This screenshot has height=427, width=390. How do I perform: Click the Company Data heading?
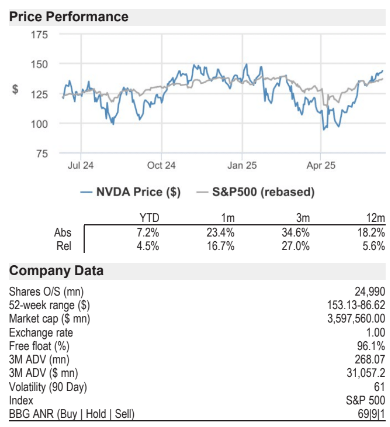pos(56,271)
